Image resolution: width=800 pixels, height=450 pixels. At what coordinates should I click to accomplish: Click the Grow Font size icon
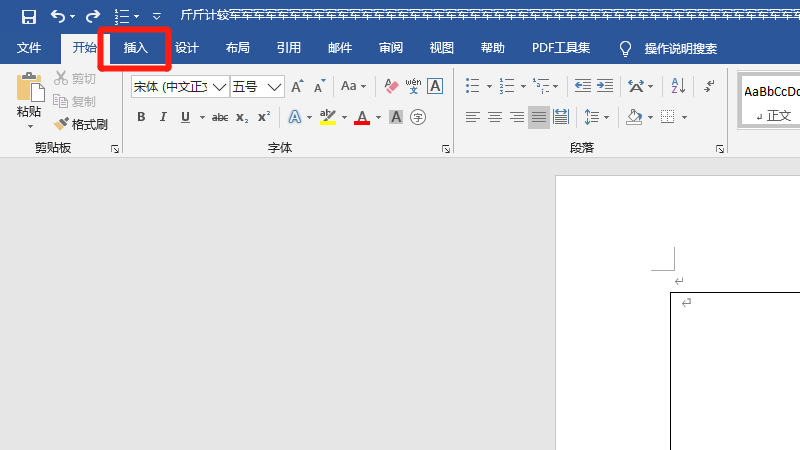(297, 87)
